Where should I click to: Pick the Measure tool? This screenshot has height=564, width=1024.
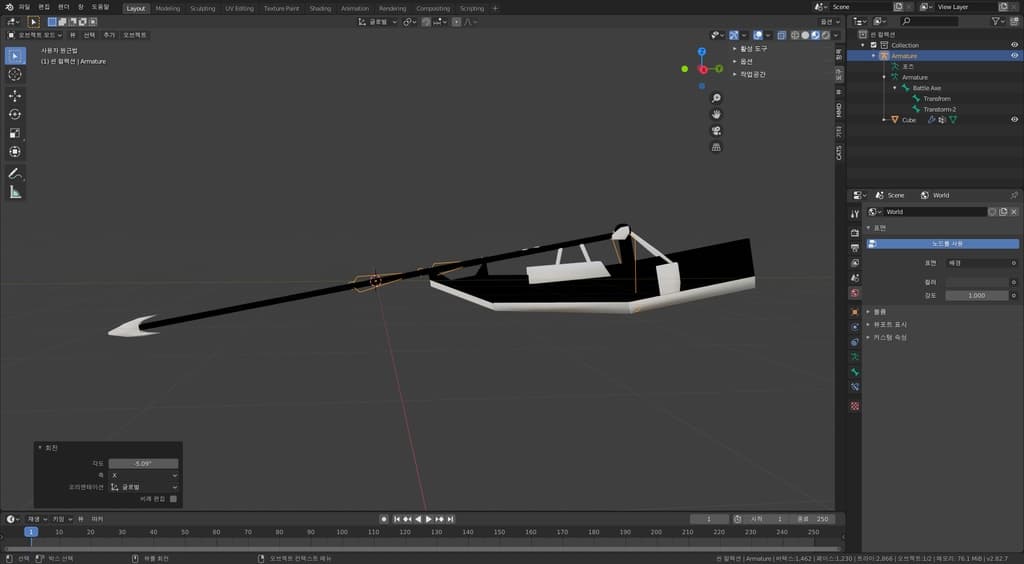(15, 192)
